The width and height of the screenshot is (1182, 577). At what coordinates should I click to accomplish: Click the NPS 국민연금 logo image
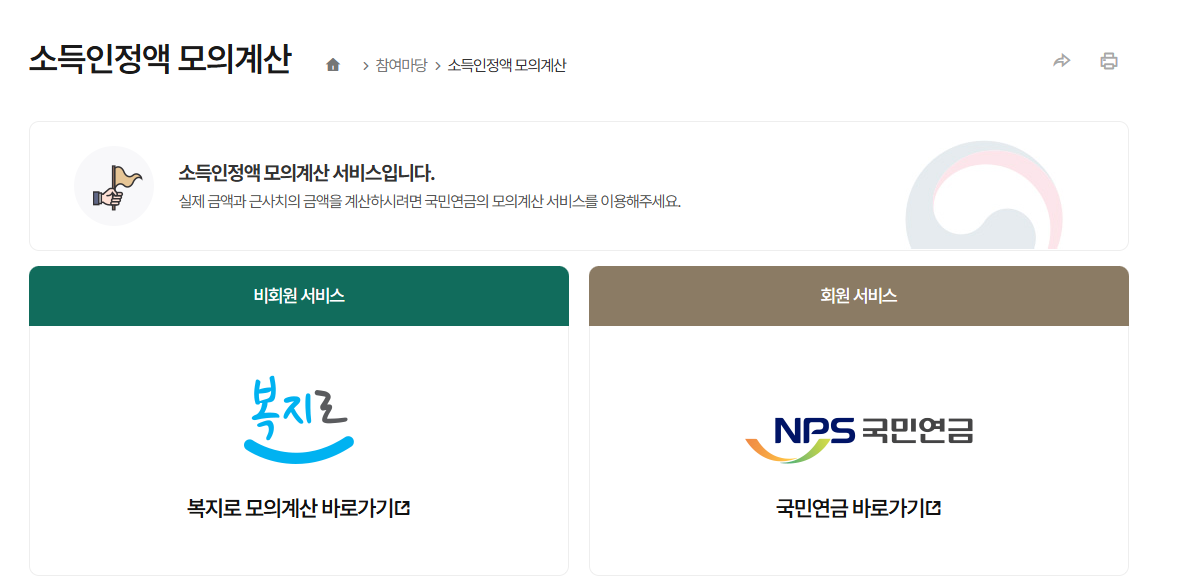tap(859, 439)
